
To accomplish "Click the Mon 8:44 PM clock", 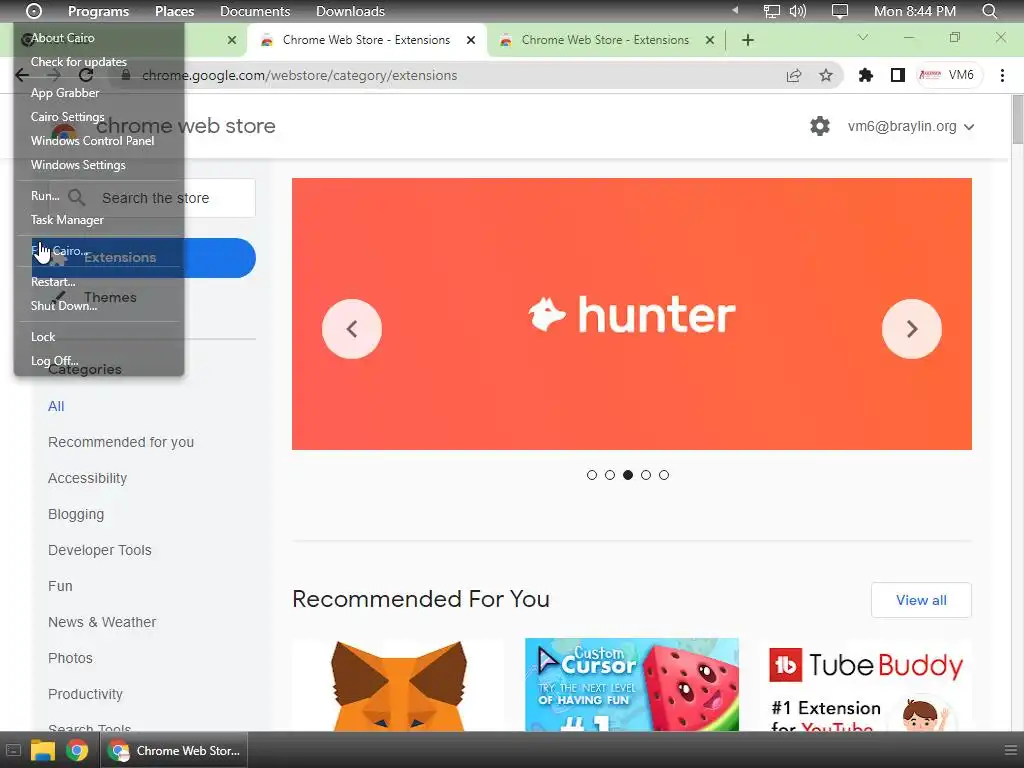I will tap(915, 11).
